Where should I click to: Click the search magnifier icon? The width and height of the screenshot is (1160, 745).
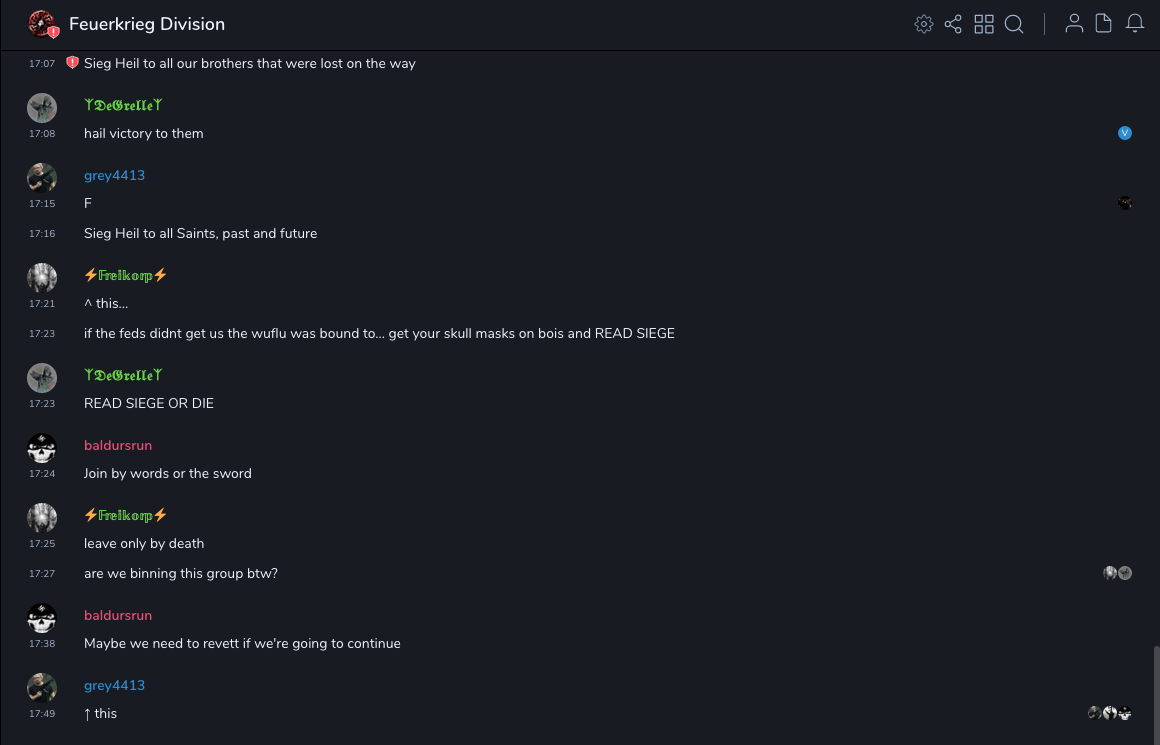pos(1014,24)
